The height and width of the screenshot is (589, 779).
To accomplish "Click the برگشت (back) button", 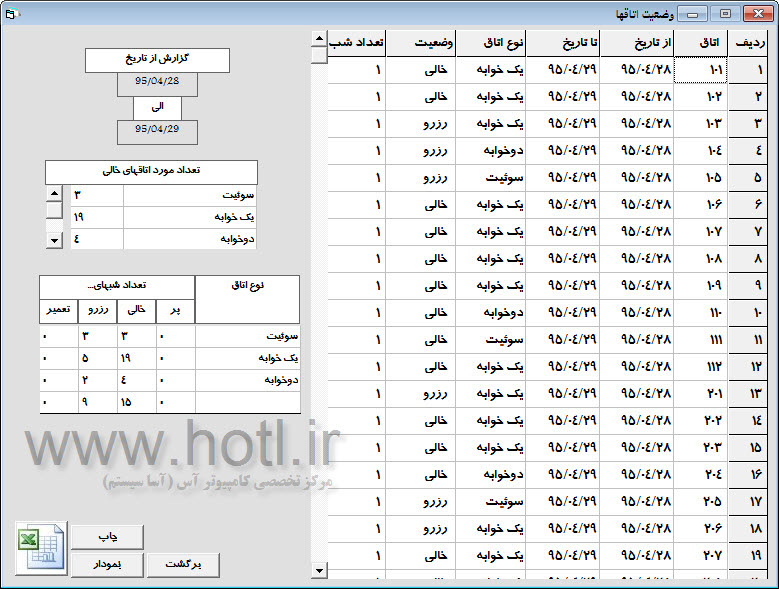I will pyautogui.click(x=183, y=565).
